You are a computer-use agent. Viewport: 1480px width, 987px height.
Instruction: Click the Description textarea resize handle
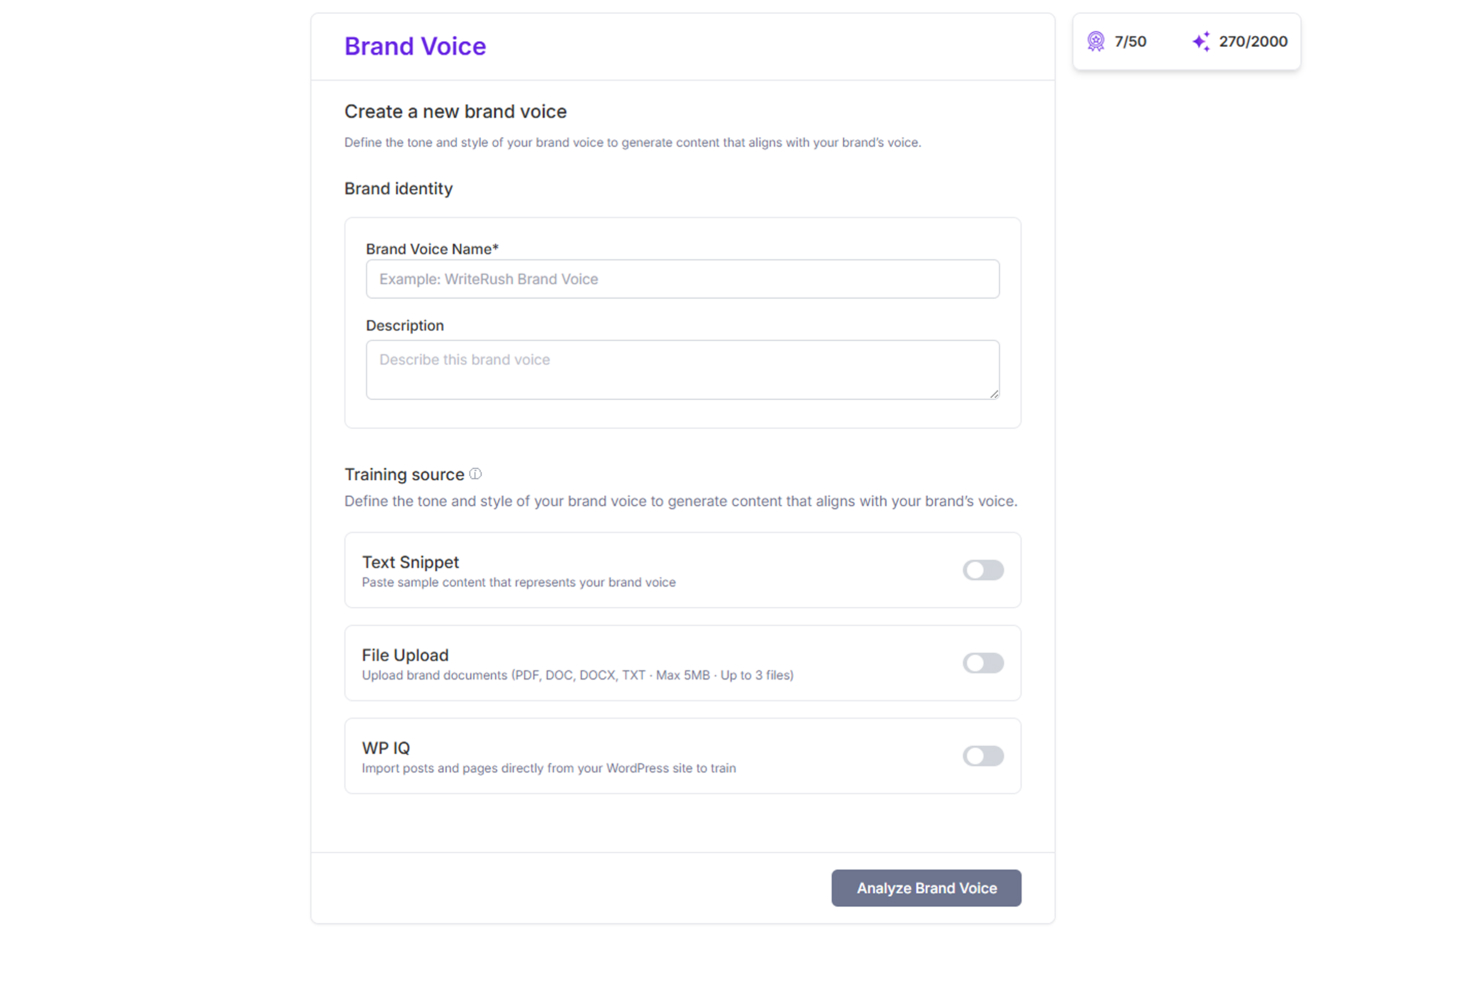994,394
